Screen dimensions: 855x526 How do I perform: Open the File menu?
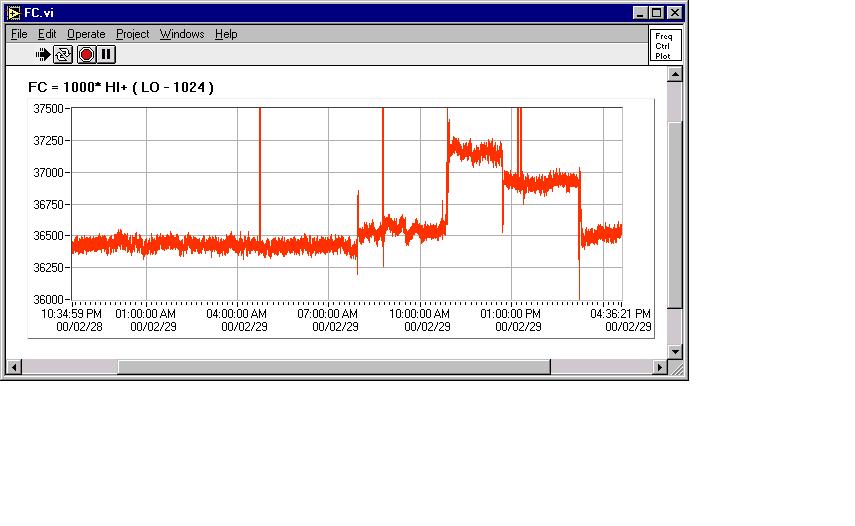tap(19, 34)
